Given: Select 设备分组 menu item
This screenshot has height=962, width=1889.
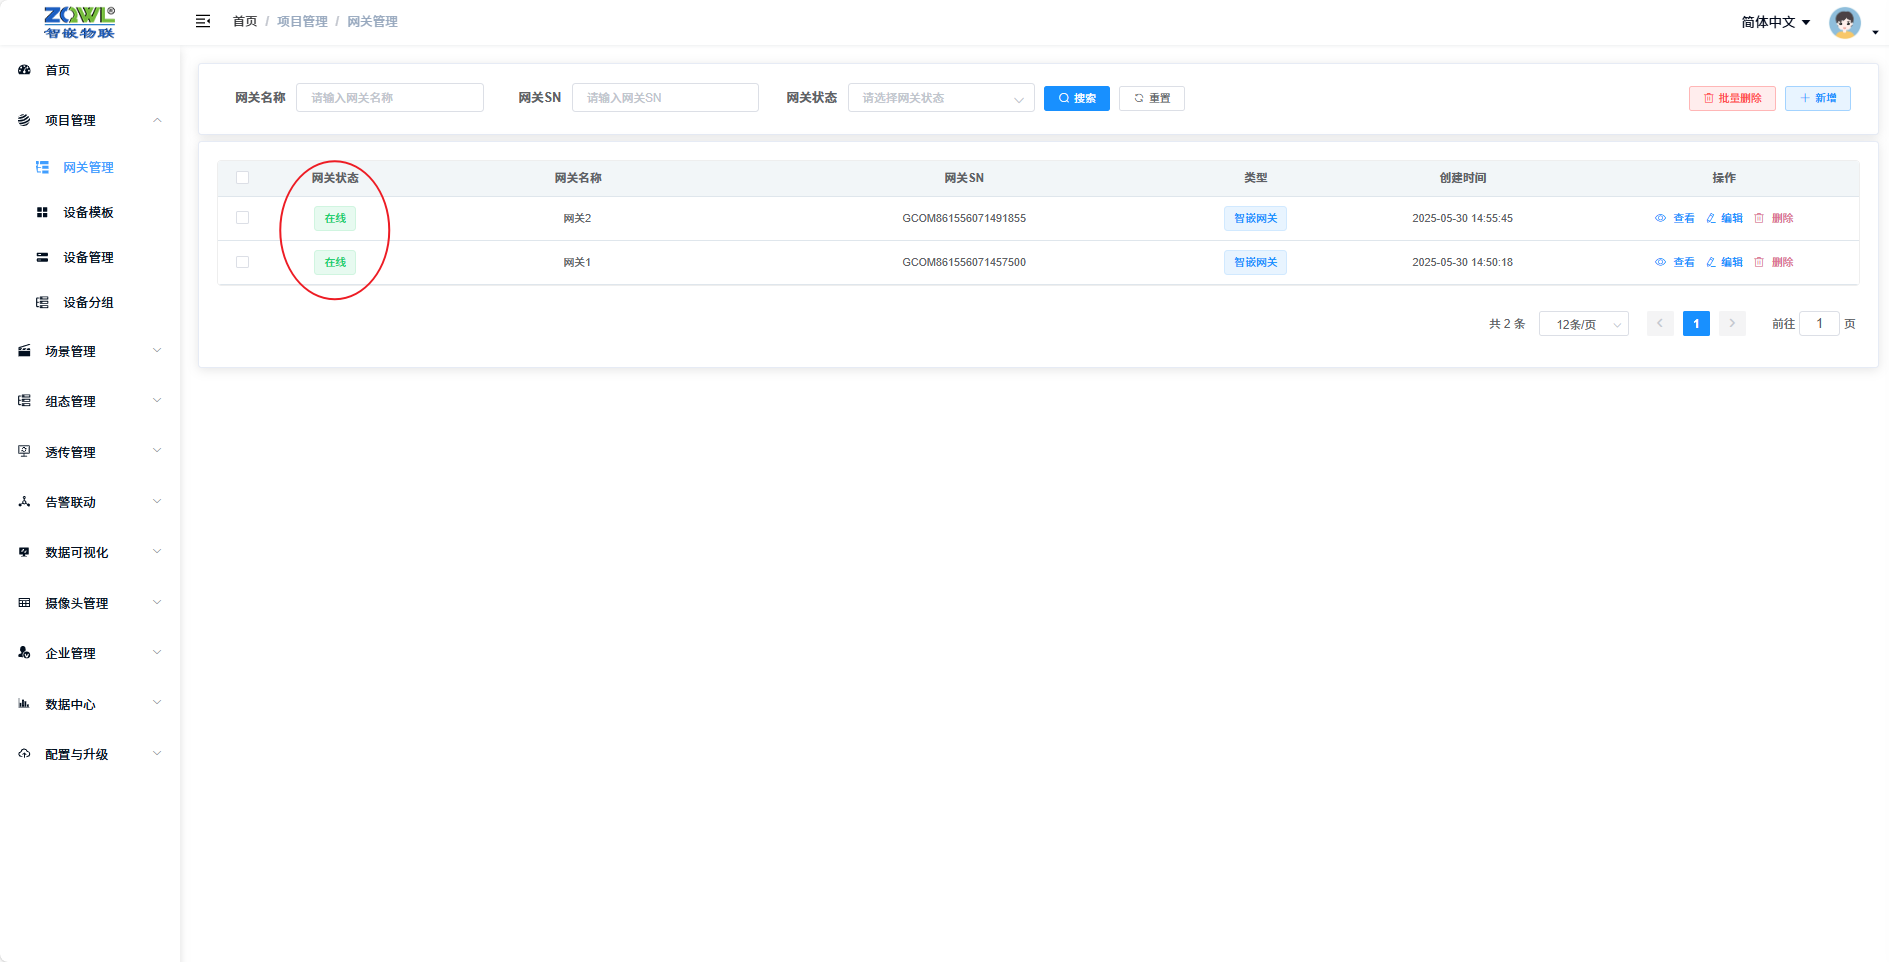Looking at the screenshot, I should click(88, 302).
